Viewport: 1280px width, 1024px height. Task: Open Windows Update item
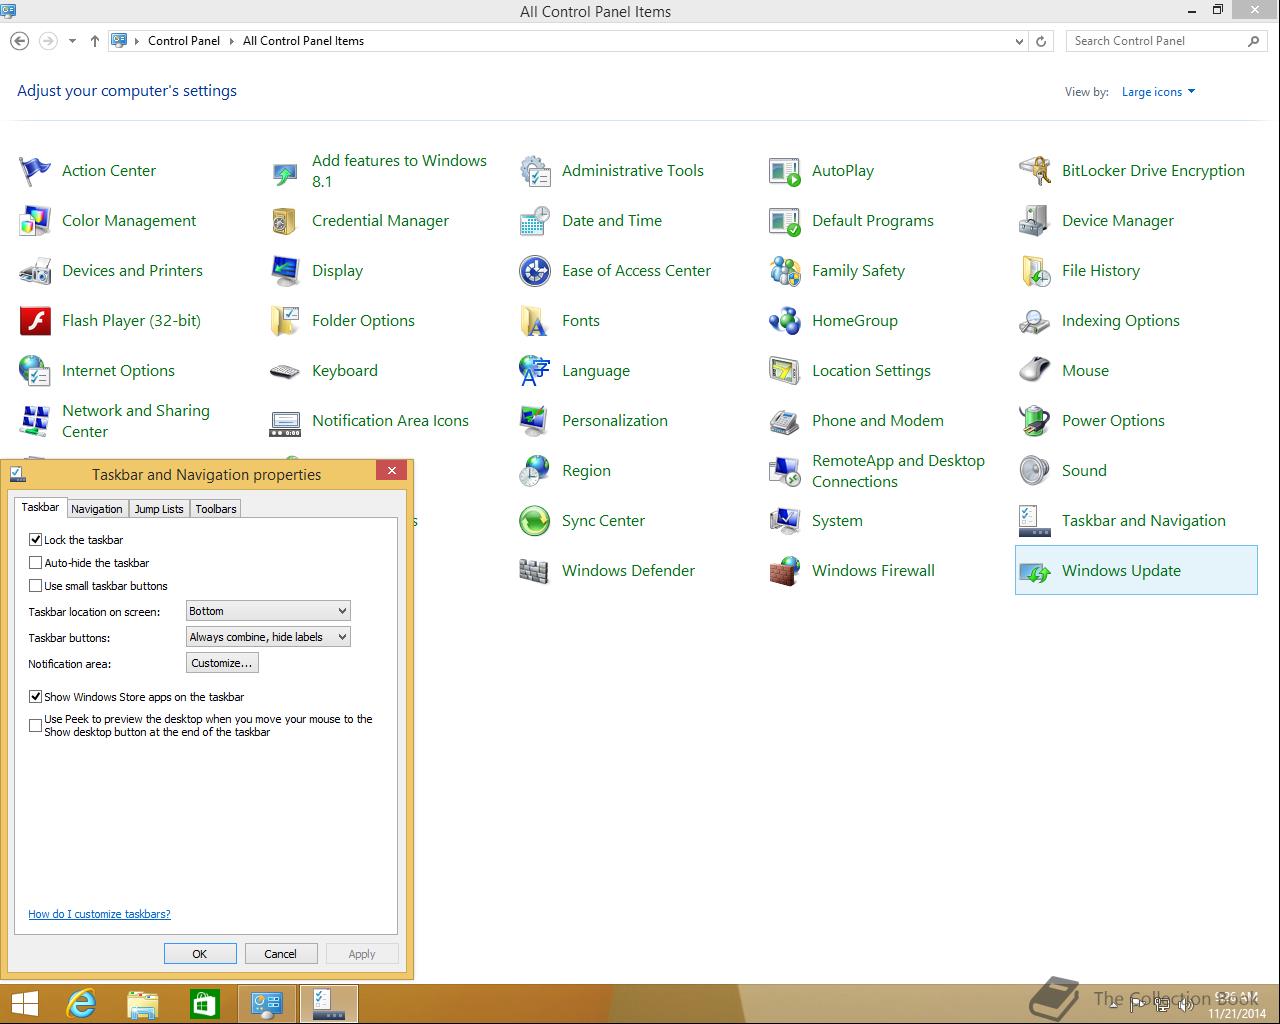click(1136, 570)
